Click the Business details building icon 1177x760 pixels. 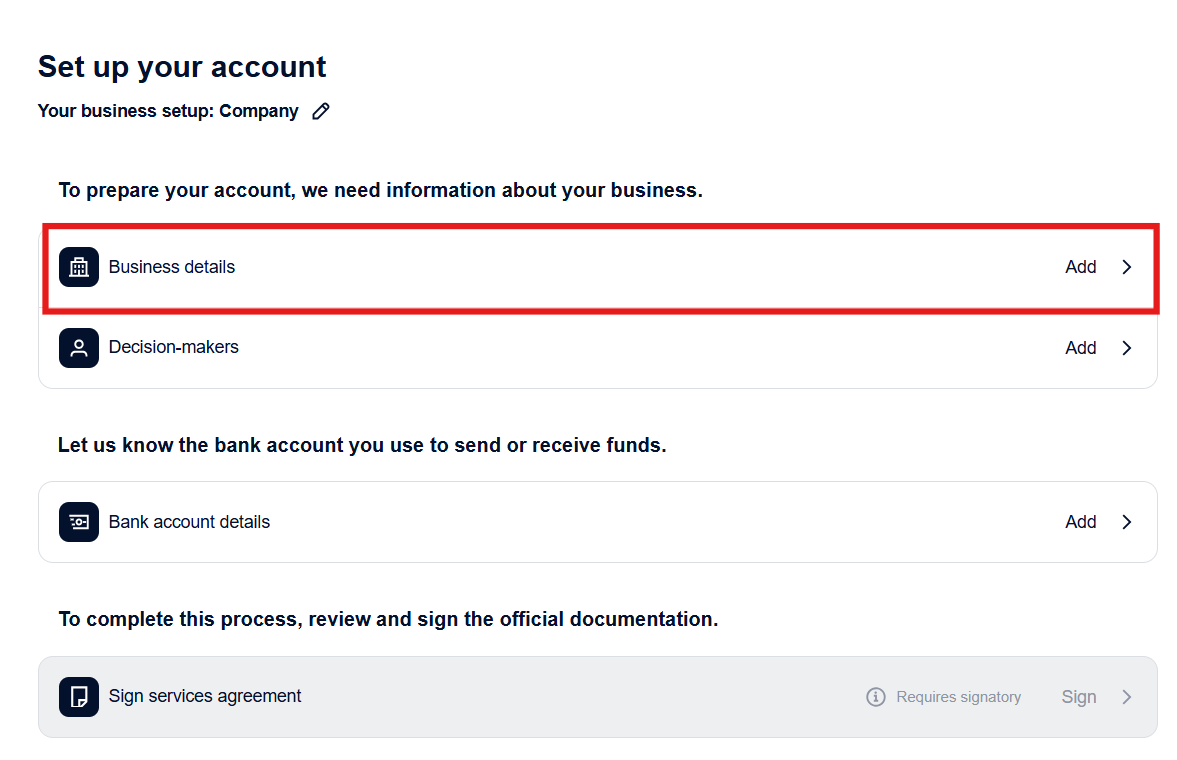(x=79, y=267)
